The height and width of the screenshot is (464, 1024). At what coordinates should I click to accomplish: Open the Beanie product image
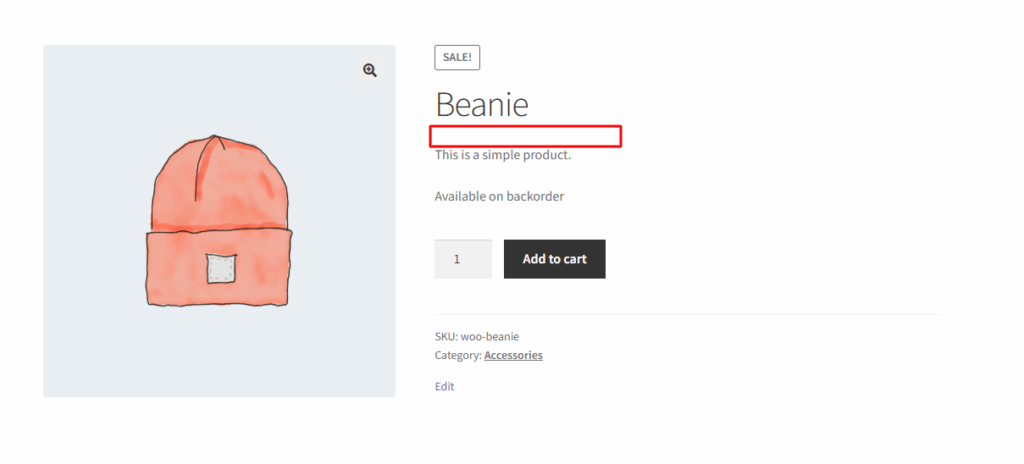[219, 221]
